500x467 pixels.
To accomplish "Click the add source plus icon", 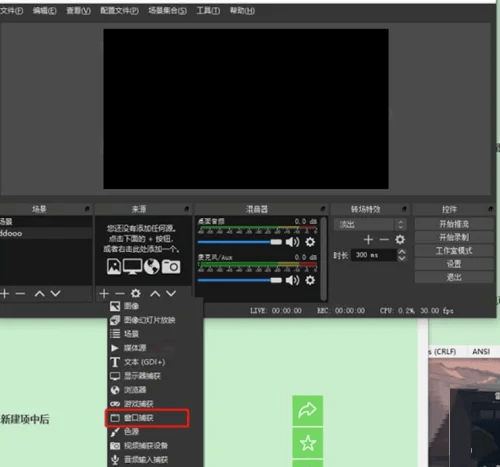I will 104,294.
